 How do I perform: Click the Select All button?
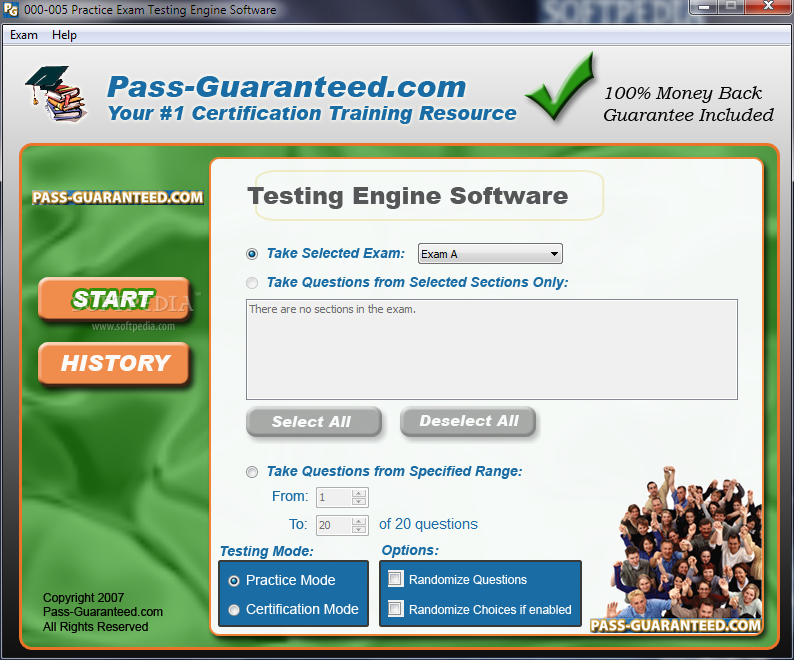(x=314, y=421)
